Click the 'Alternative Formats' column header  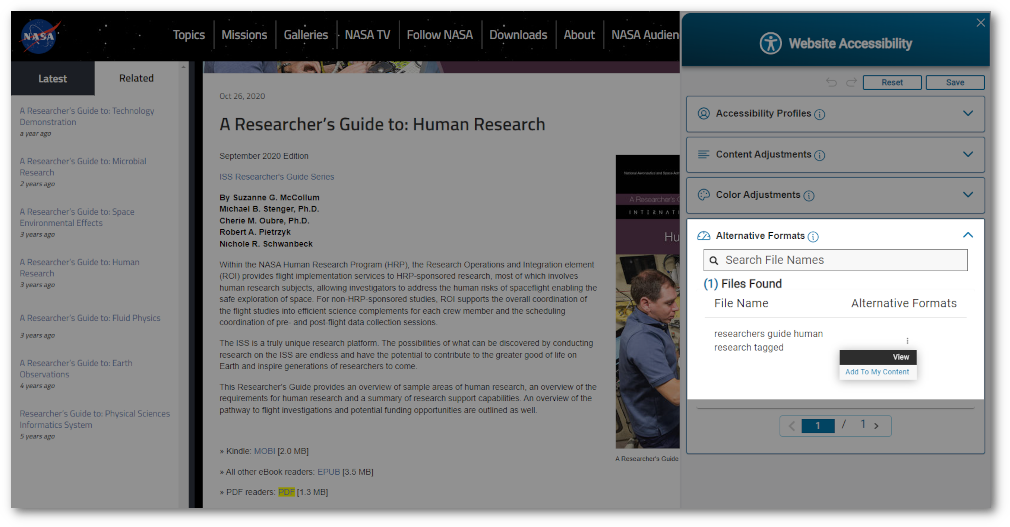point(904,303)
